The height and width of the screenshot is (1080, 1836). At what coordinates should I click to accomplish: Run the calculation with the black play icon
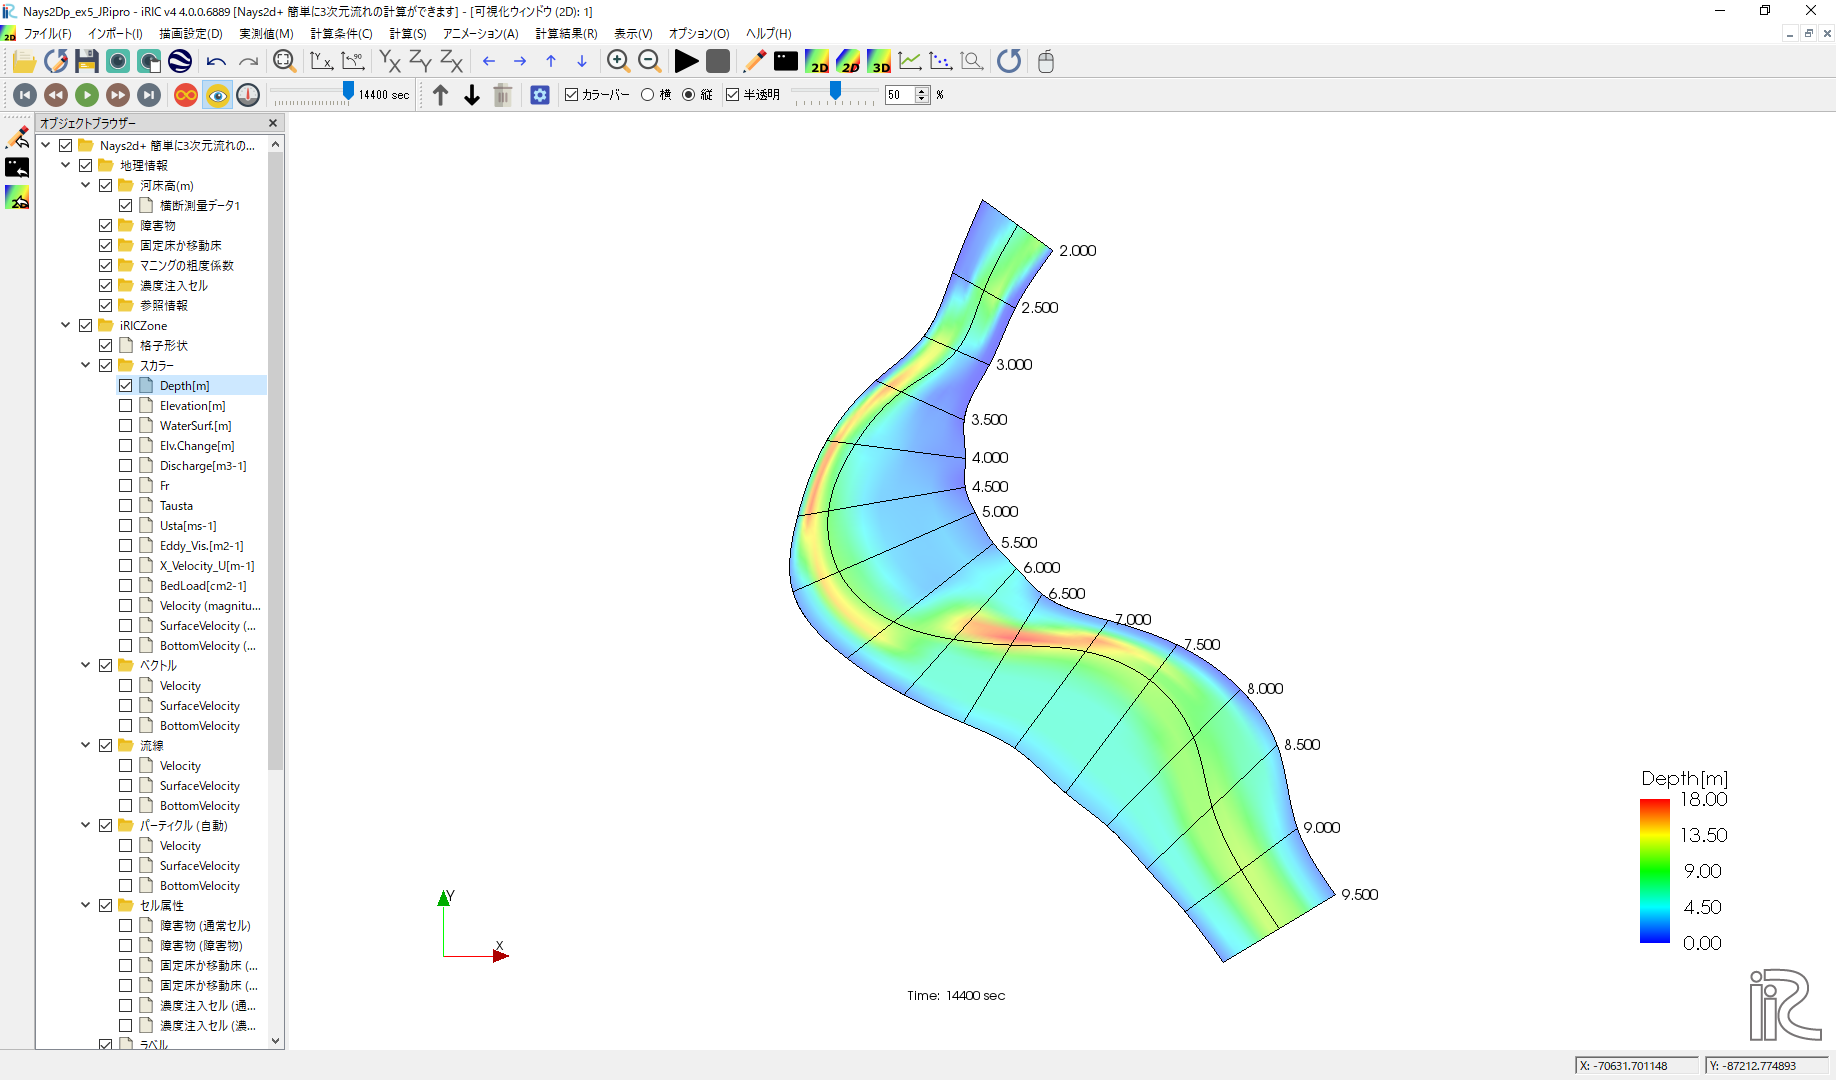pos(686,61)
